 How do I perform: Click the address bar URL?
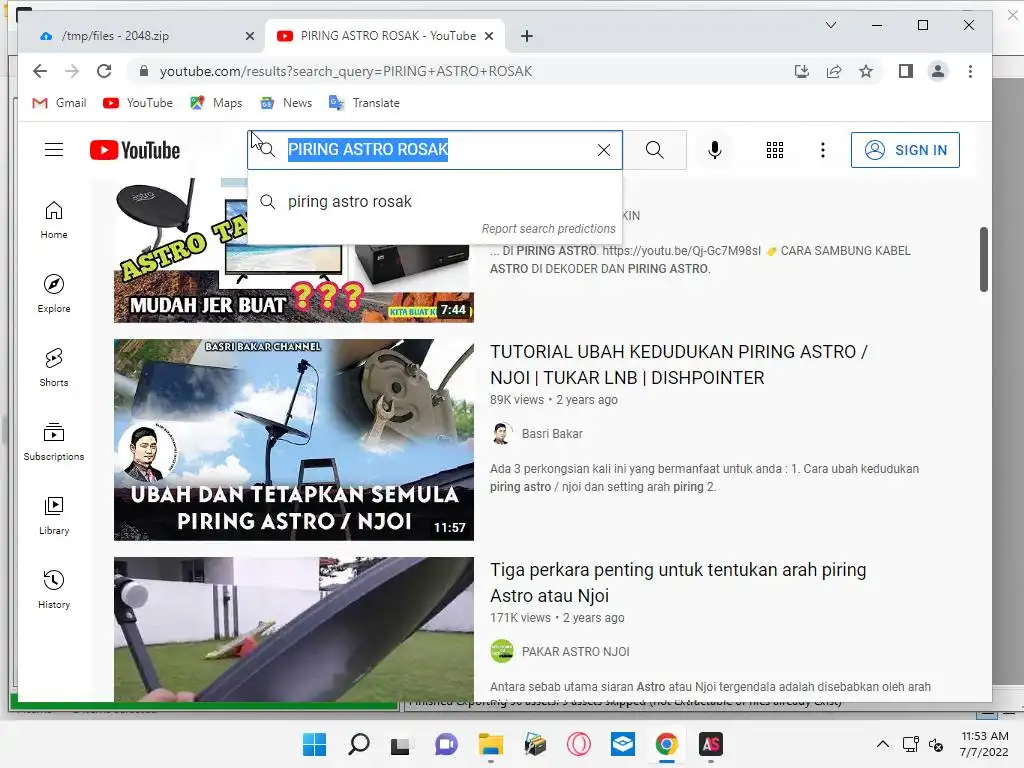tap(346, 71)
